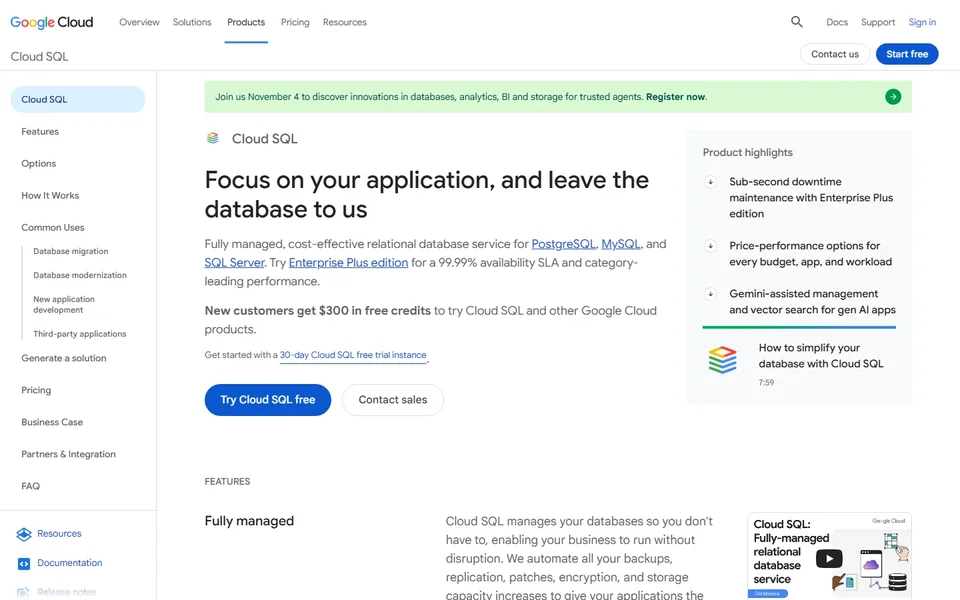Screen dimensions: 960x600
Task: Click the Documentation code icon in the sidebar
Action: [x=24, y=563]
